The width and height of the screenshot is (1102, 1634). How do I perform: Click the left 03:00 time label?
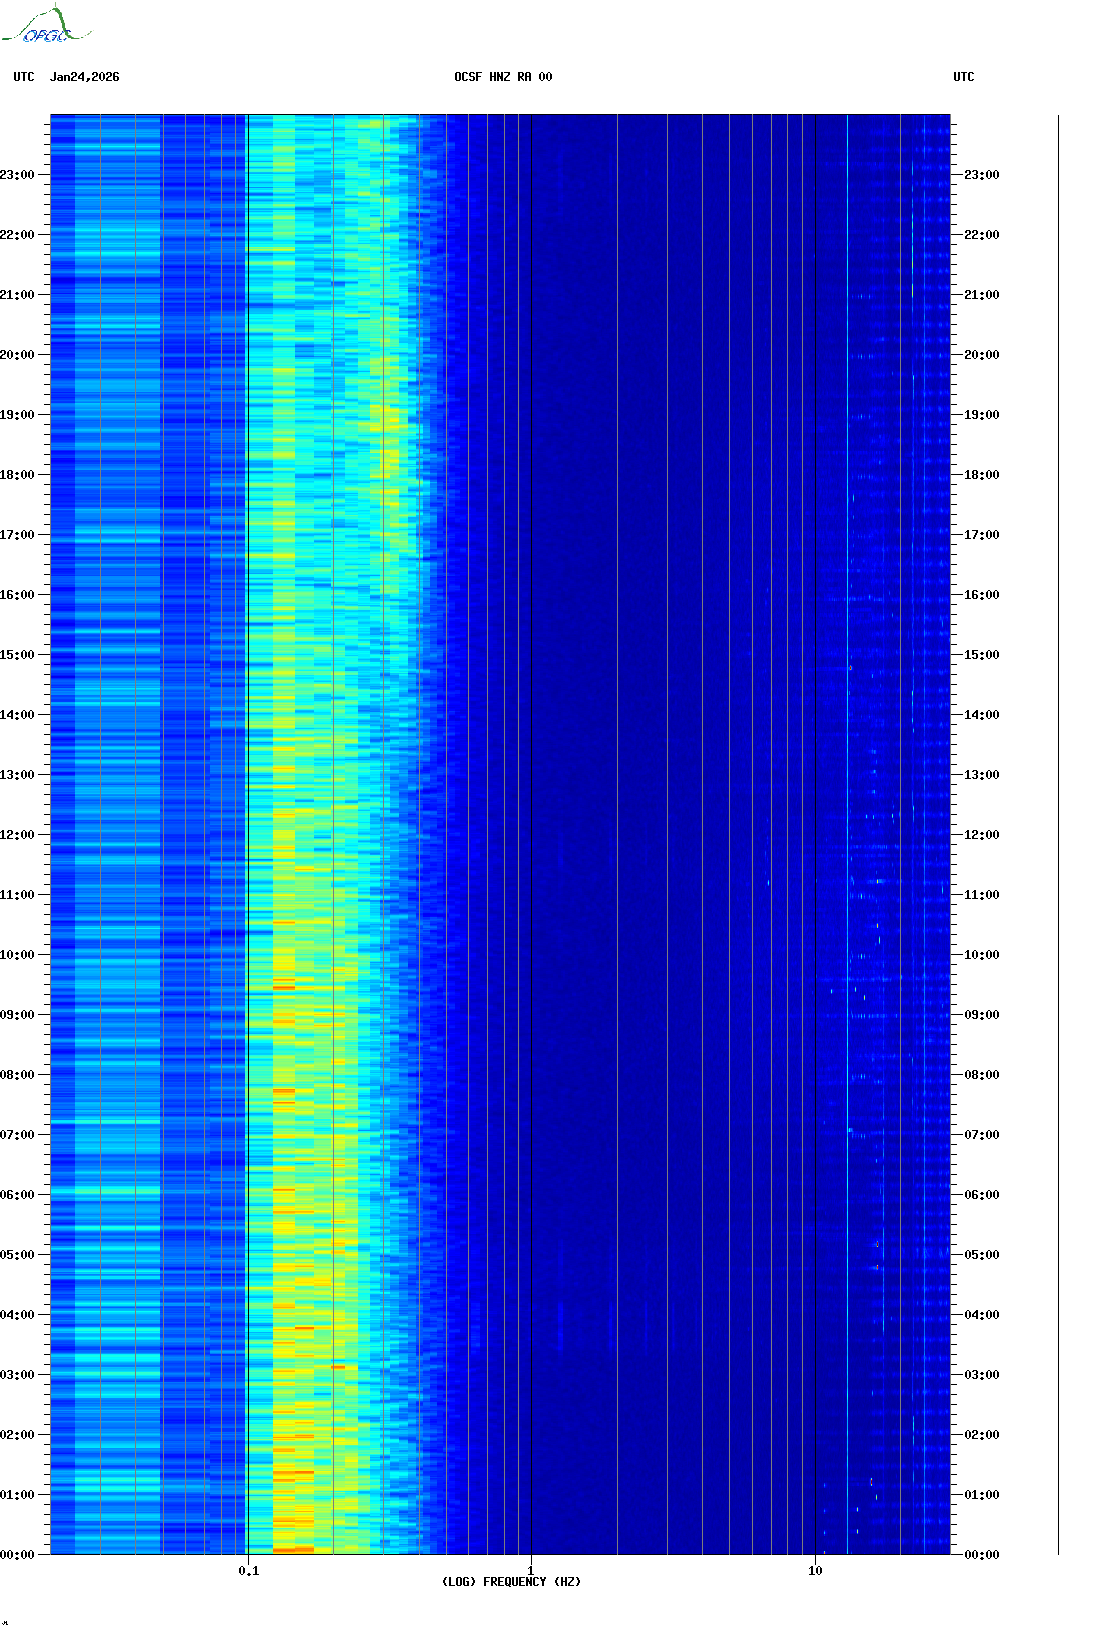[x=17, y=1375]
